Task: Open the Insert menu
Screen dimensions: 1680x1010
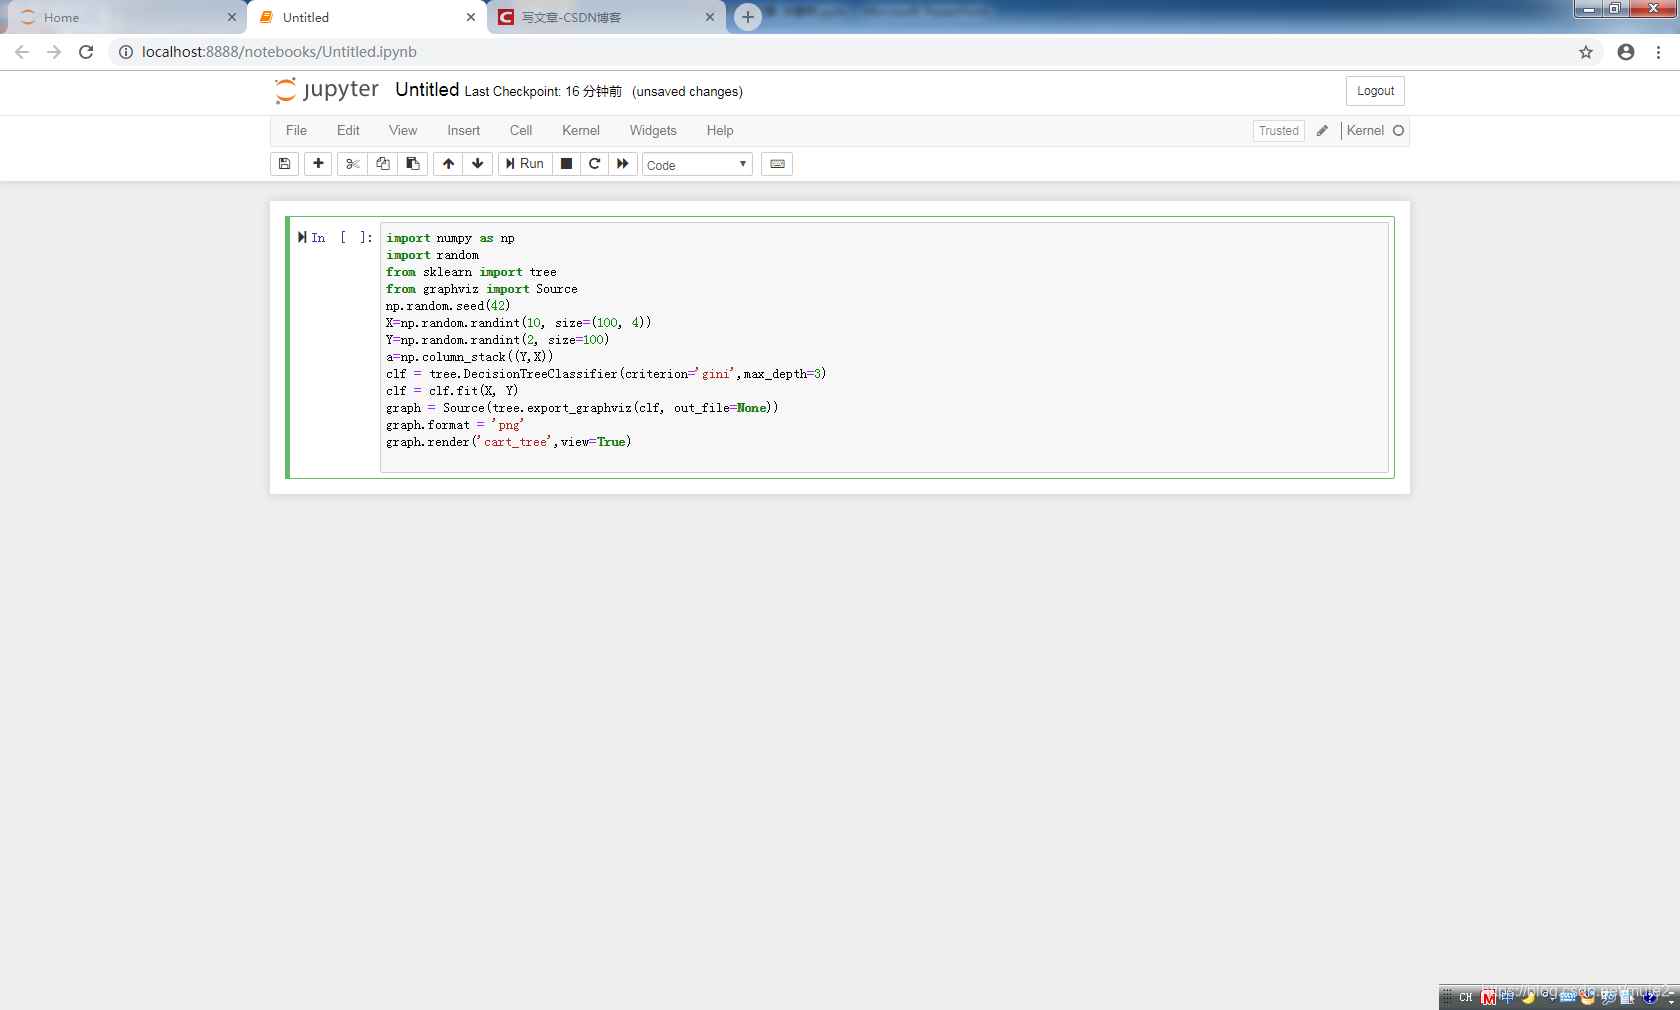Action: click(x=463, y=131)
